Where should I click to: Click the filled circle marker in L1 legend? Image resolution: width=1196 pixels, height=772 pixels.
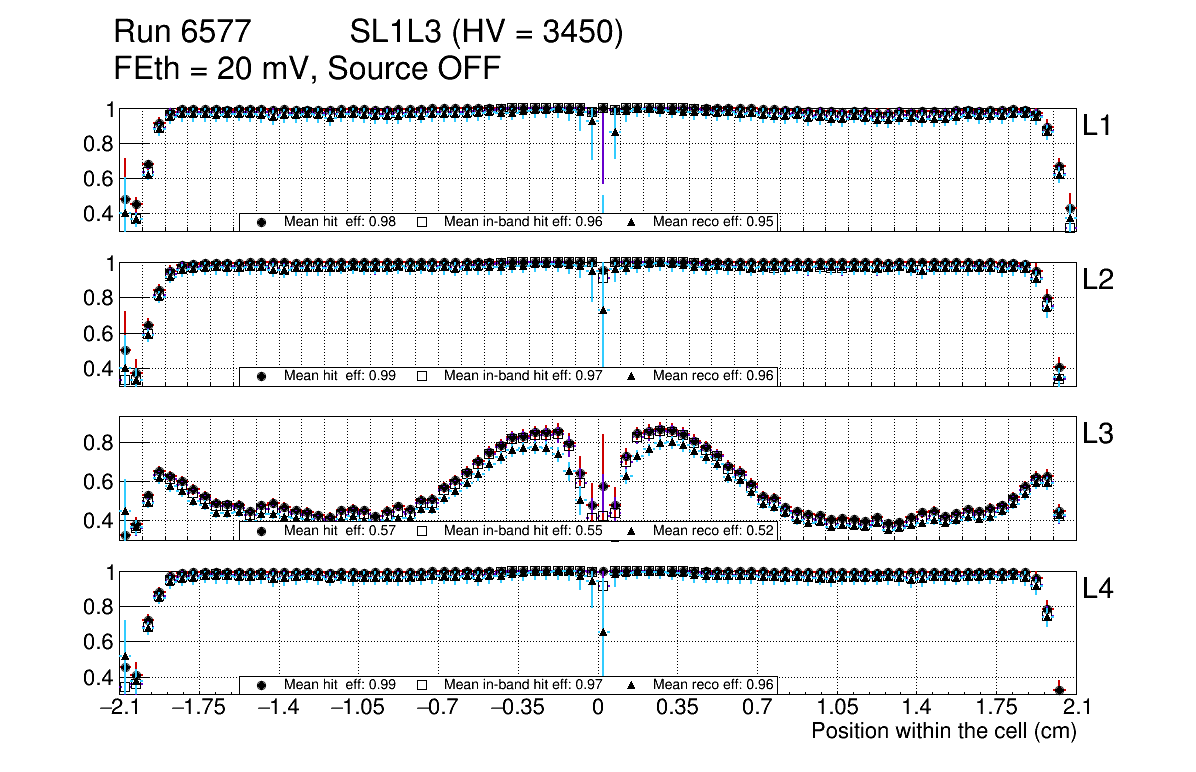pos(262,222)
